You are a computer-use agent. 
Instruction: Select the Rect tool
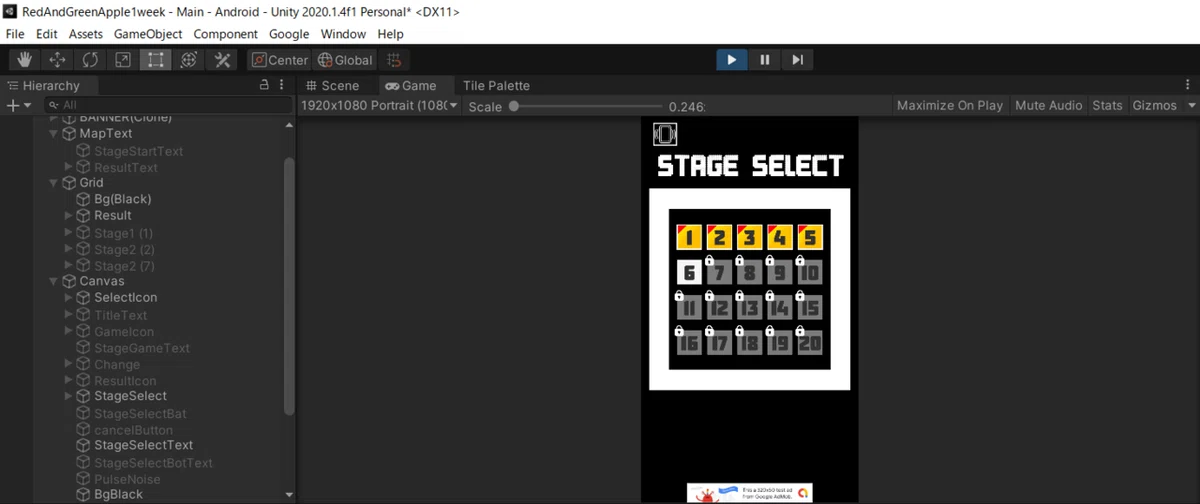(x=155, y=60)
